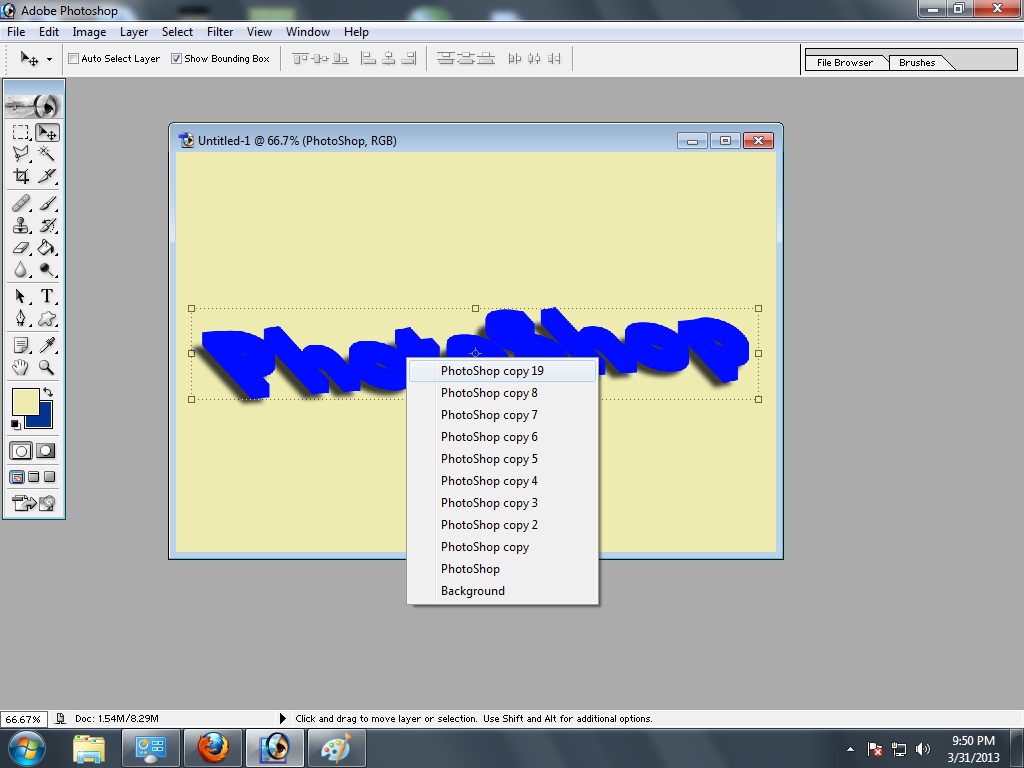
Task: Reset default foreground and background colors
Action: click(x=16, y=424)
